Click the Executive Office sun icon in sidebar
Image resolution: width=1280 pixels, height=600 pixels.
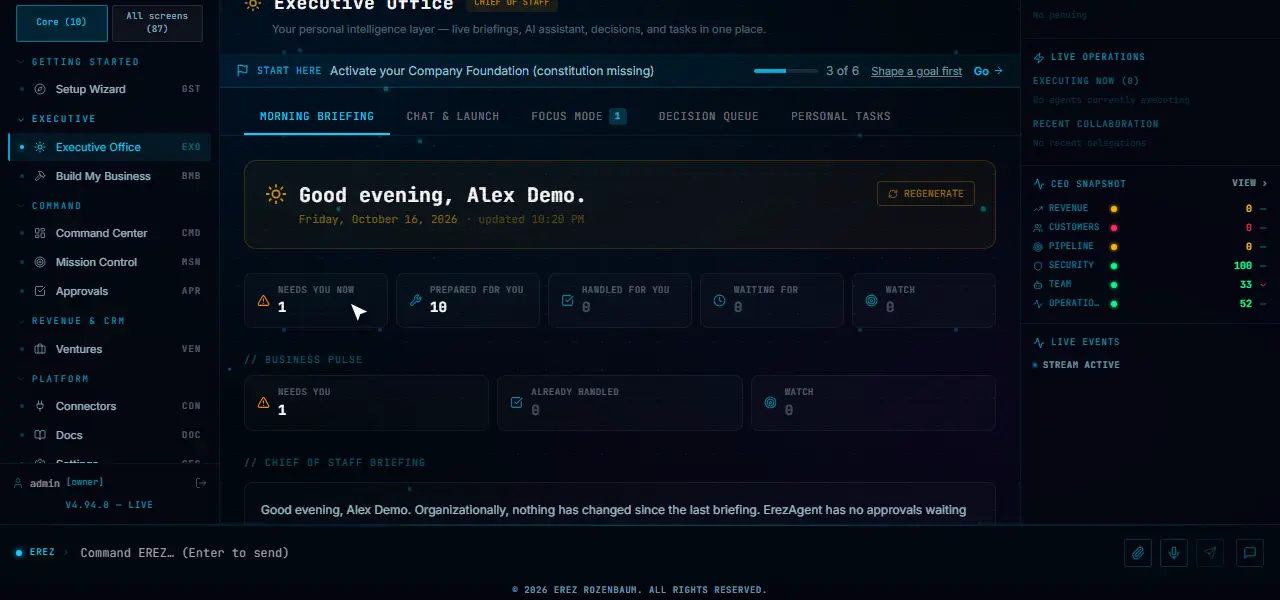(40, 147)
